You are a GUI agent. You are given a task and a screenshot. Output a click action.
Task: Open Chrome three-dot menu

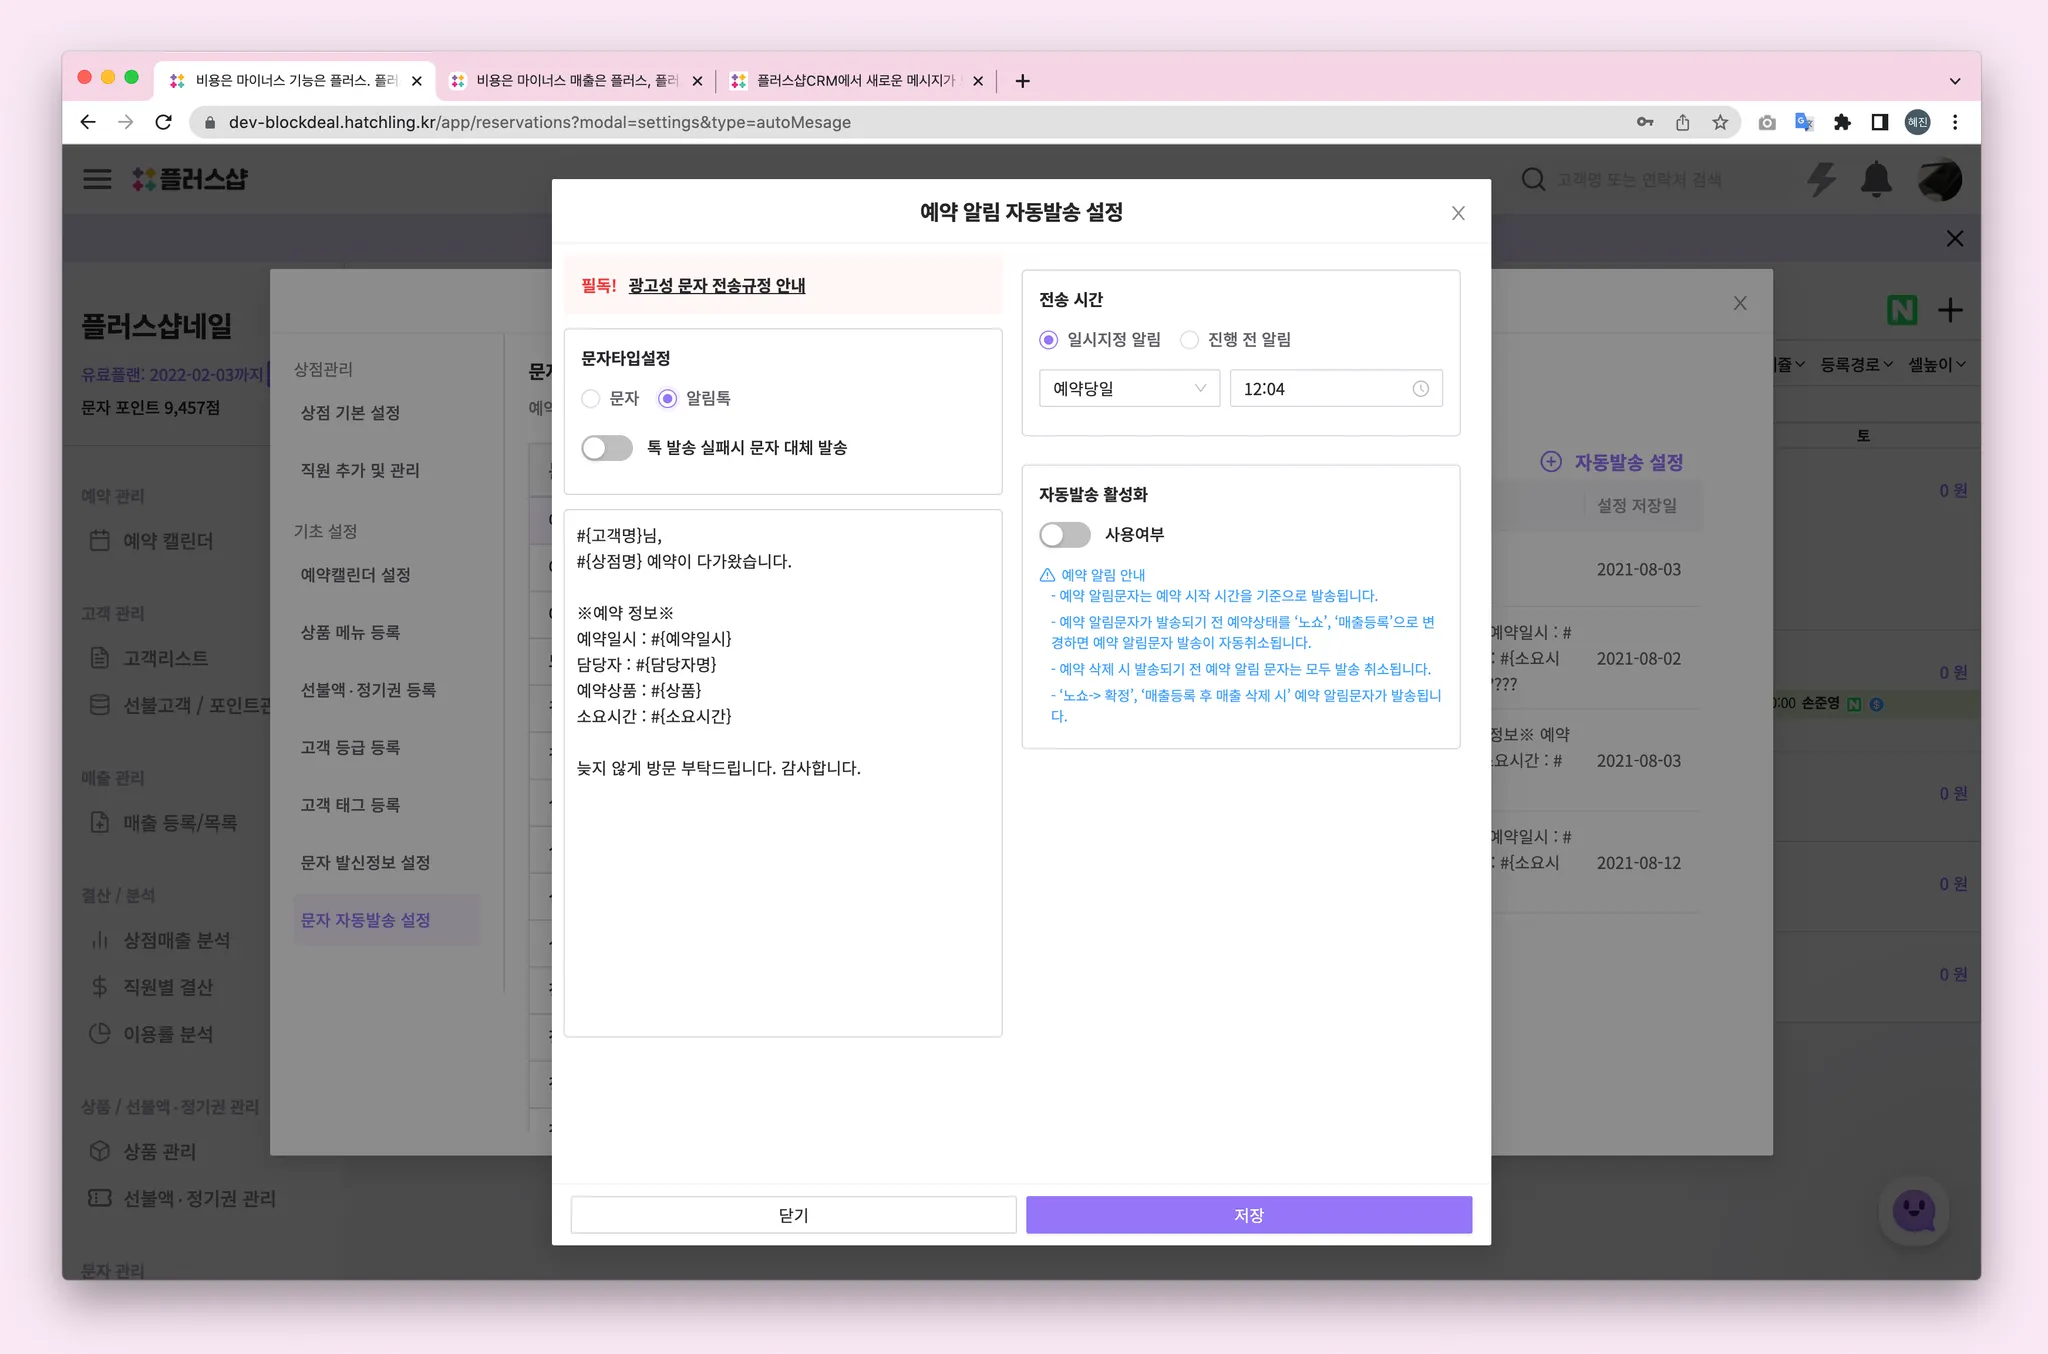point(1955,122)
